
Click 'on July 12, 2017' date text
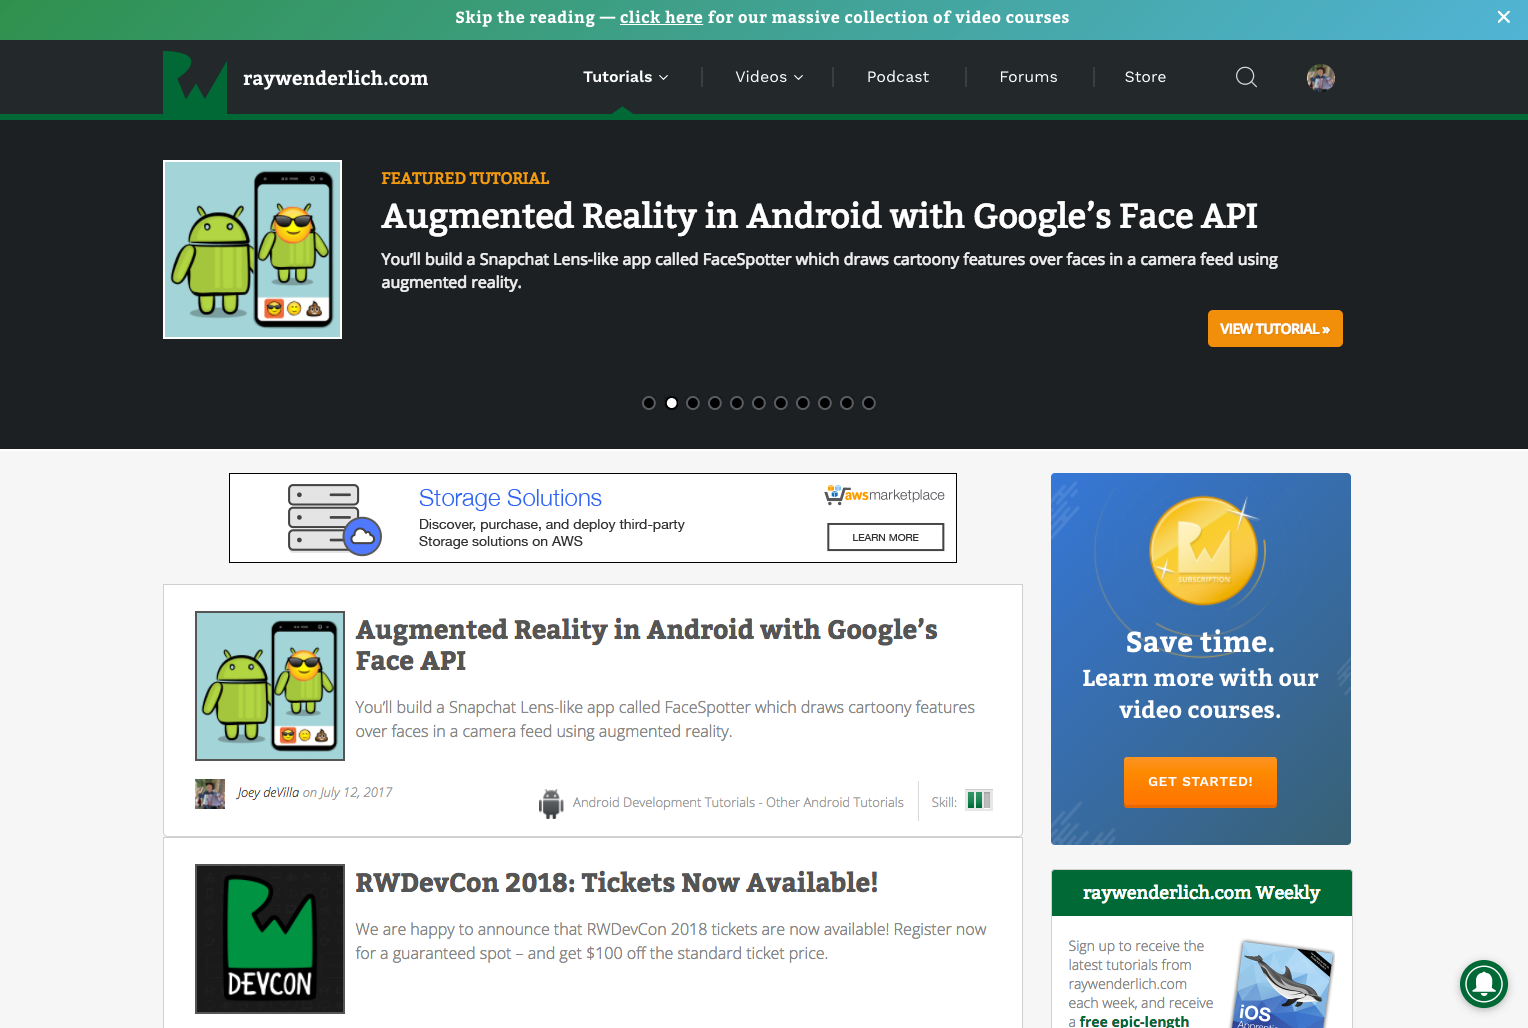tap(347, 793)
